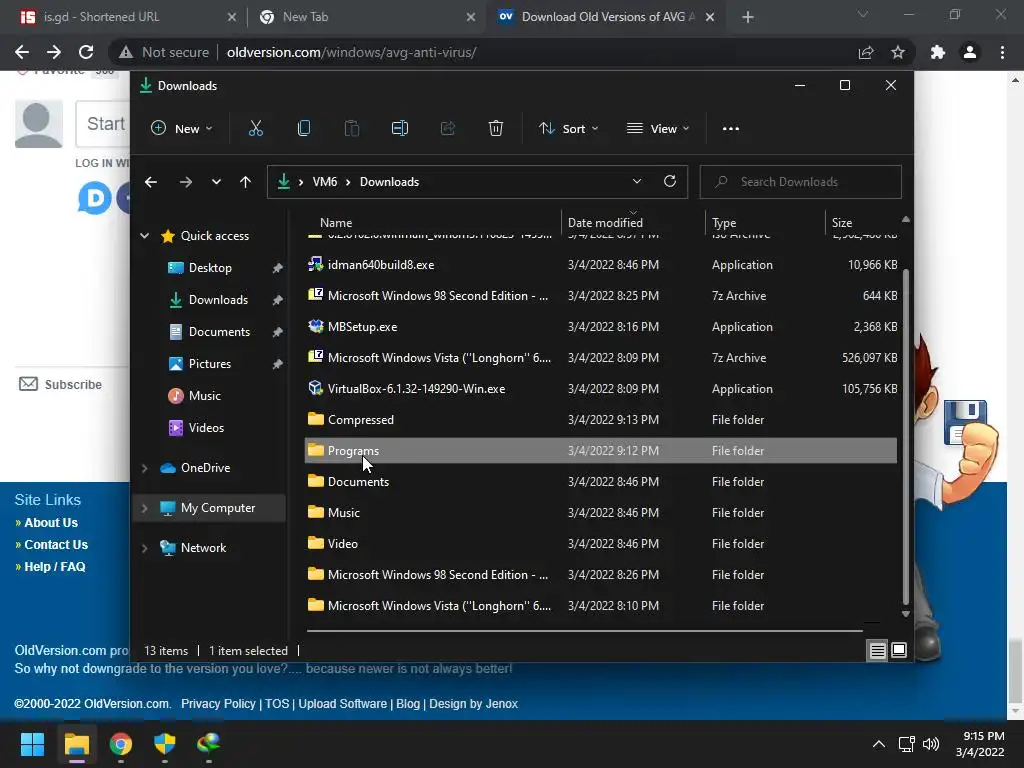The width and height of the screenshot is (1024, 768).
Task: Open the New dropdown in Explorer
Action: coord(182,129)
